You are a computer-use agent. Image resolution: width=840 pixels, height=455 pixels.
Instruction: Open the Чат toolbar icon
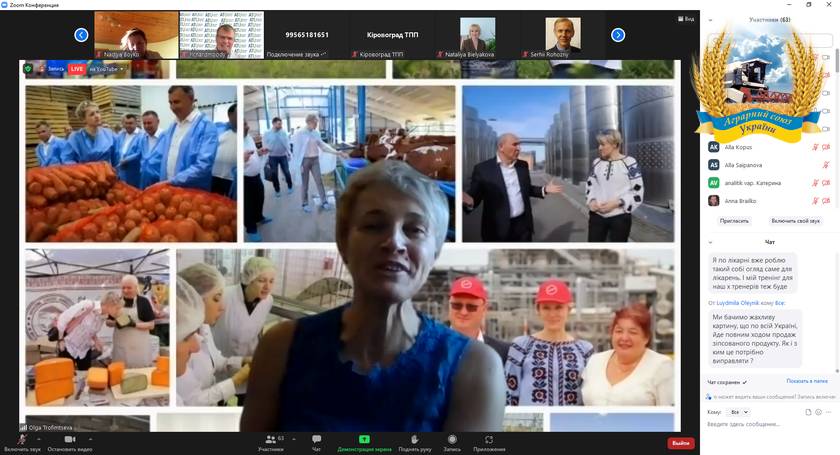click(317, 443)
